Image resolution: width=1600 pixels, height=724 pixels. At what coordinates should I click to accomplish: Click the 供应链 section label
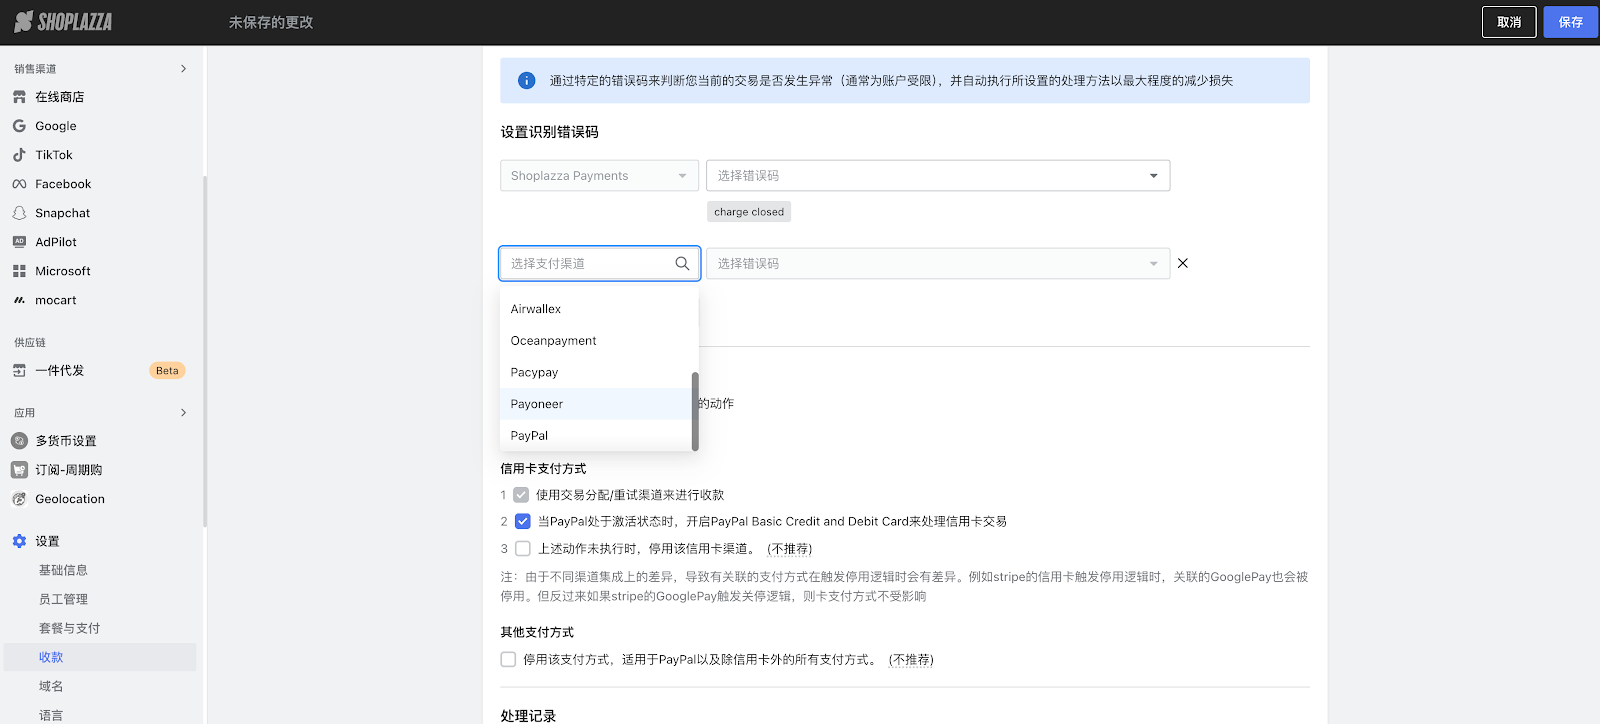pos(30,342)
